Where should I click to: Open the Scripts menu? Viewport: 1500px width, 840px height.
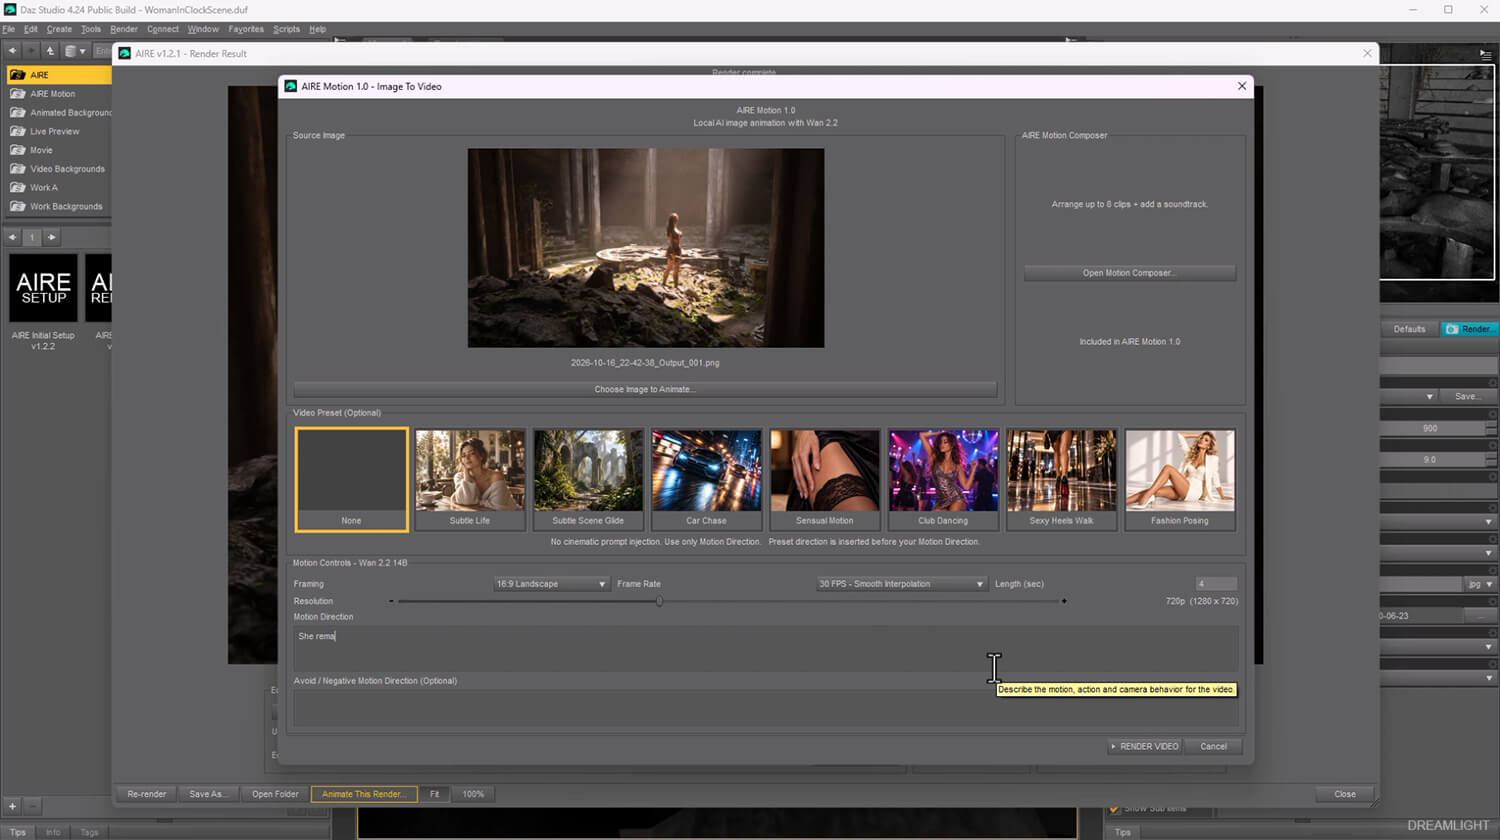pyautogui.click(x=286, y=29)
